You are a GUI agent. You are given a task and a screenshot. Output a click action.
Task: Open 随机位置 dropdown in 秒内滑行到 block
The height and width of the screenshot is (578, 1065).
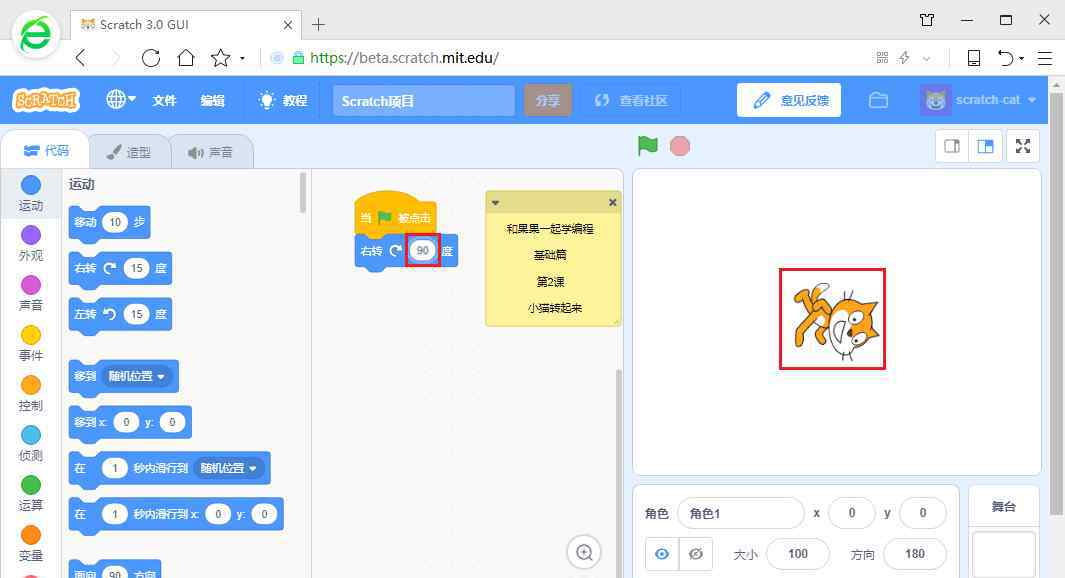coord(228,468)
